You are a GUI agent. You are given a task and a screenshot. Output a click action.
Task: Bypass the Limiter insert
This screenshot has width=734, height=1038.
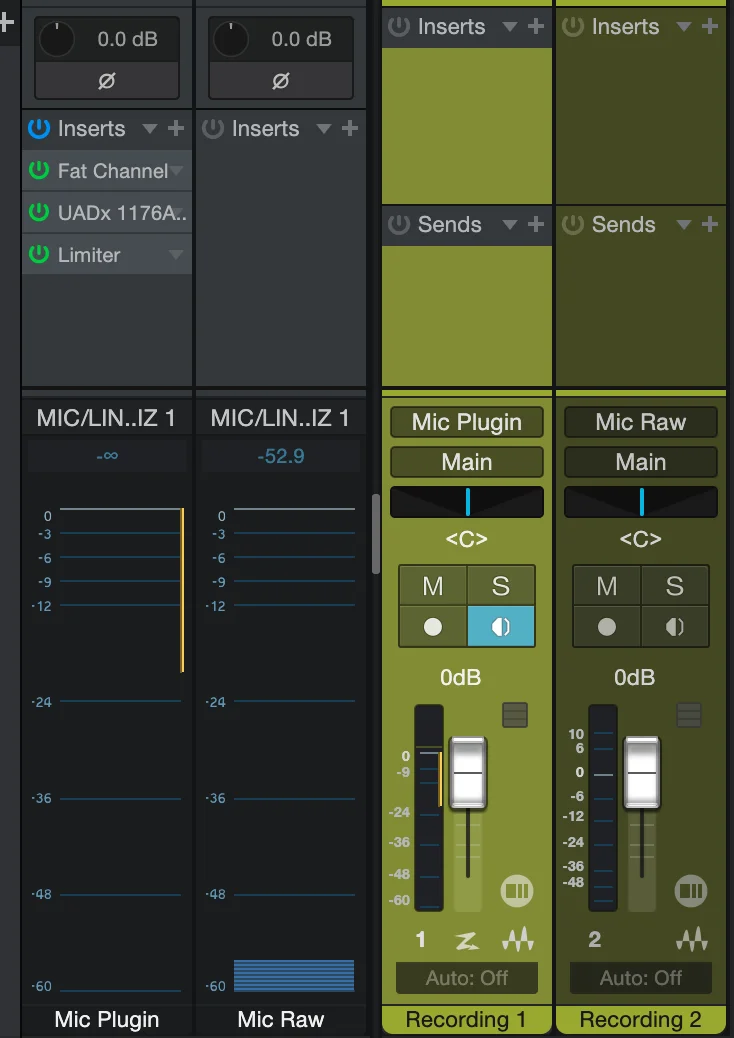pos(39,255)
